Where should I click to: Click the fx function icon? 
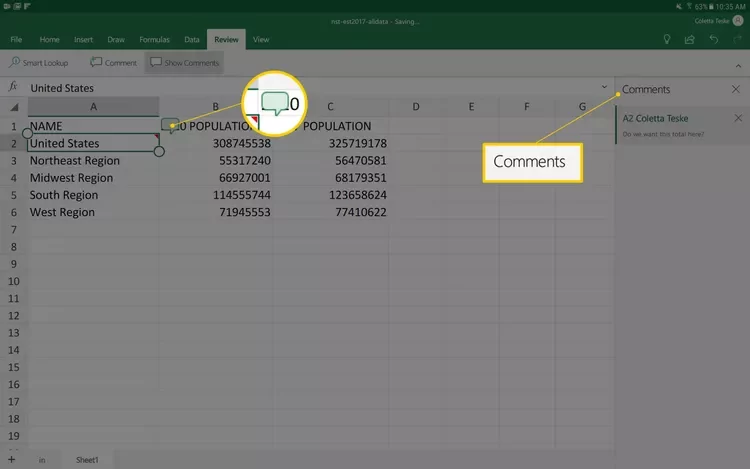tap(12, 87)
